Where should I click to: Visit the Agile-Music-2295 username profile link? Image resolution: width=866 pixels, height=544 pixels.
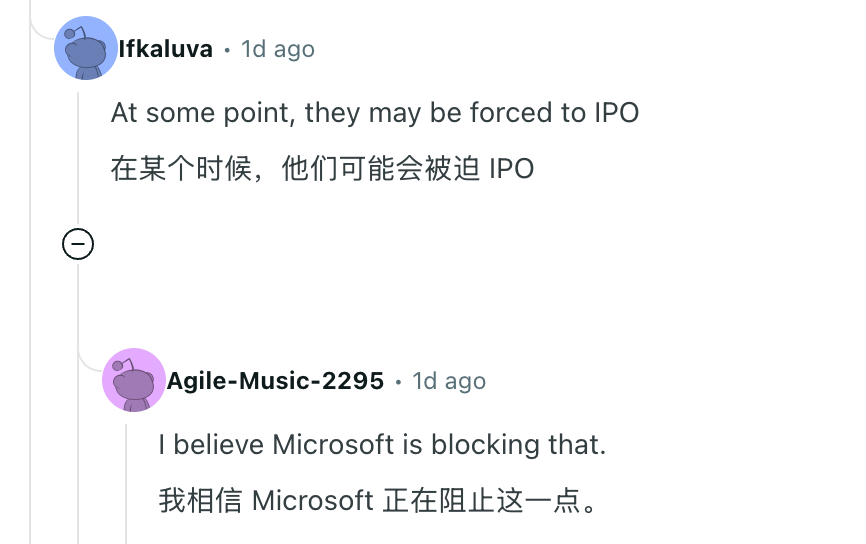(x=275, y=381)
